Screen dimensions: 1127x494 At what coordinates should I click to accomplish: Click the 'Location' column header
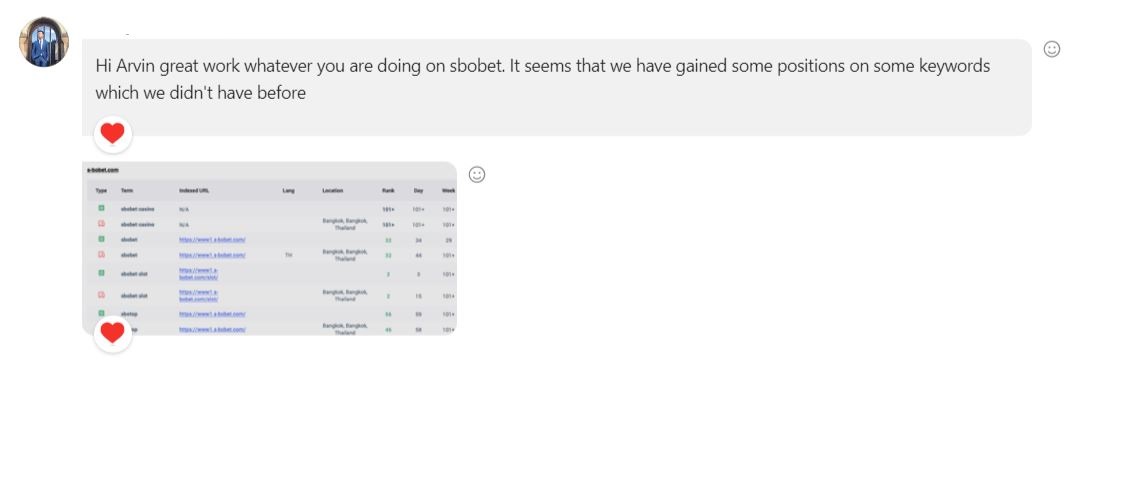[332, 190]
